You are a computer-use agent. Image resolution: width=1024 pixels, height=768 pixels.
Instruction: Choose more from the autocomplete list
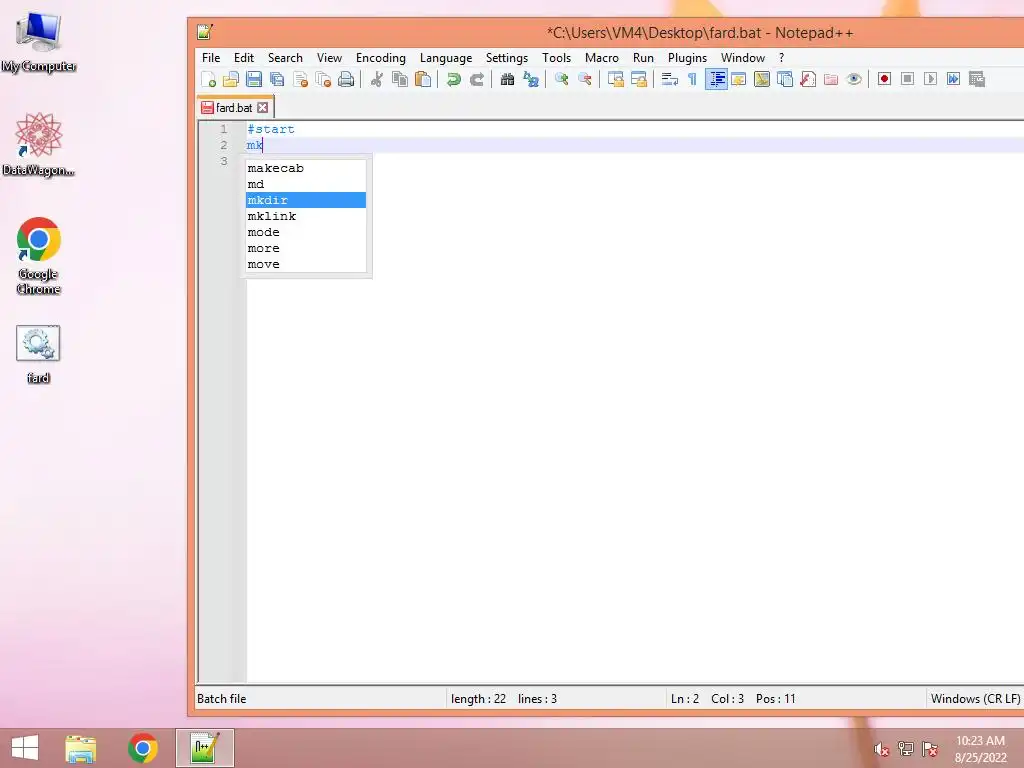click(x=306, y=248)
